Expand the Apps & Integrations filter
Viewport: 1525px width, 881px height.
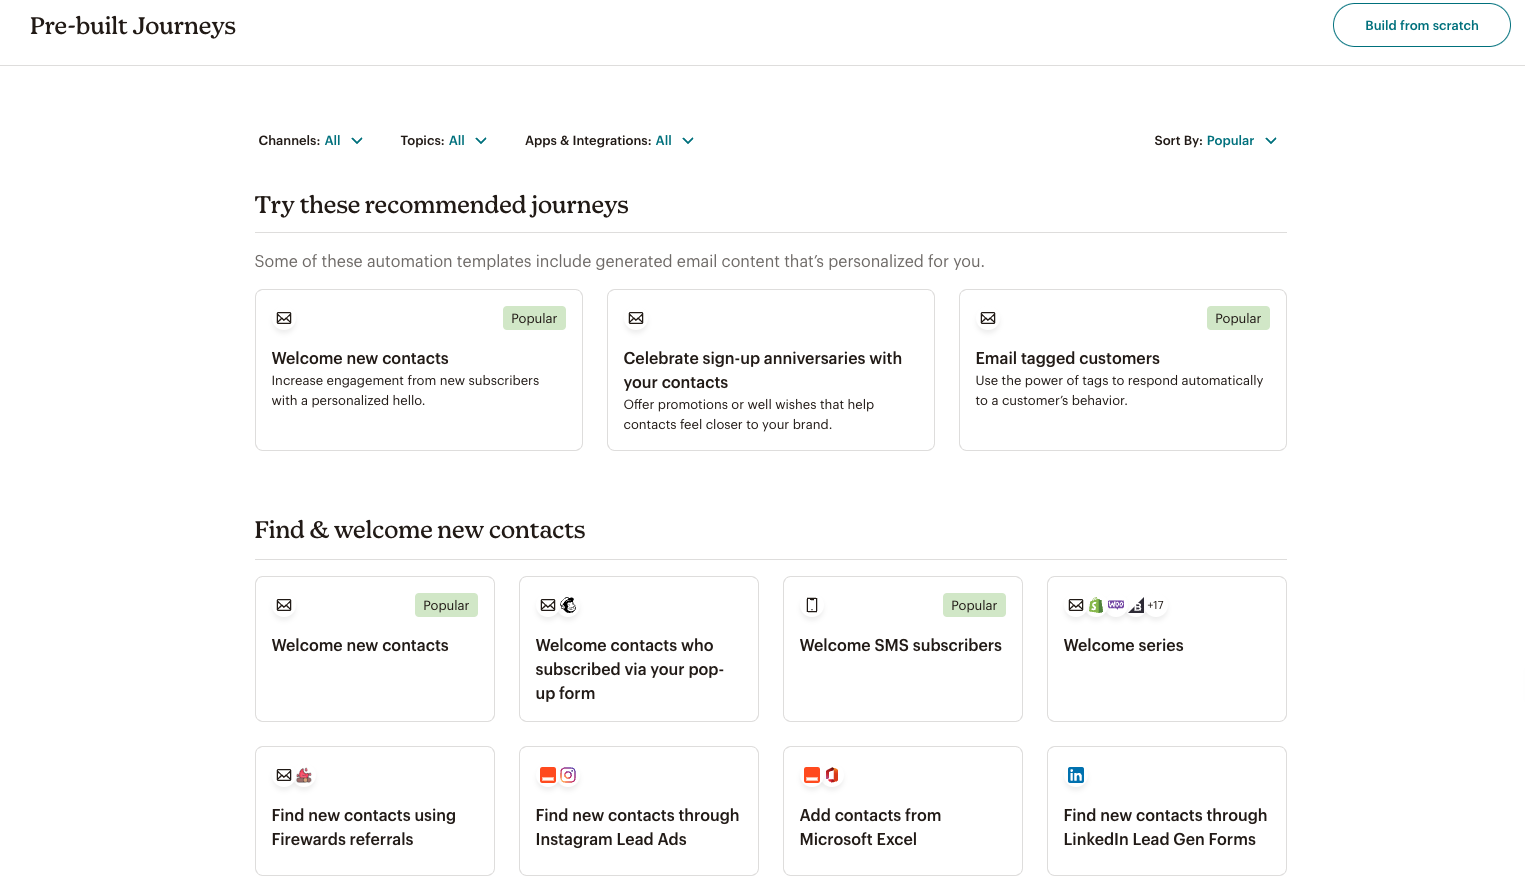610,141
